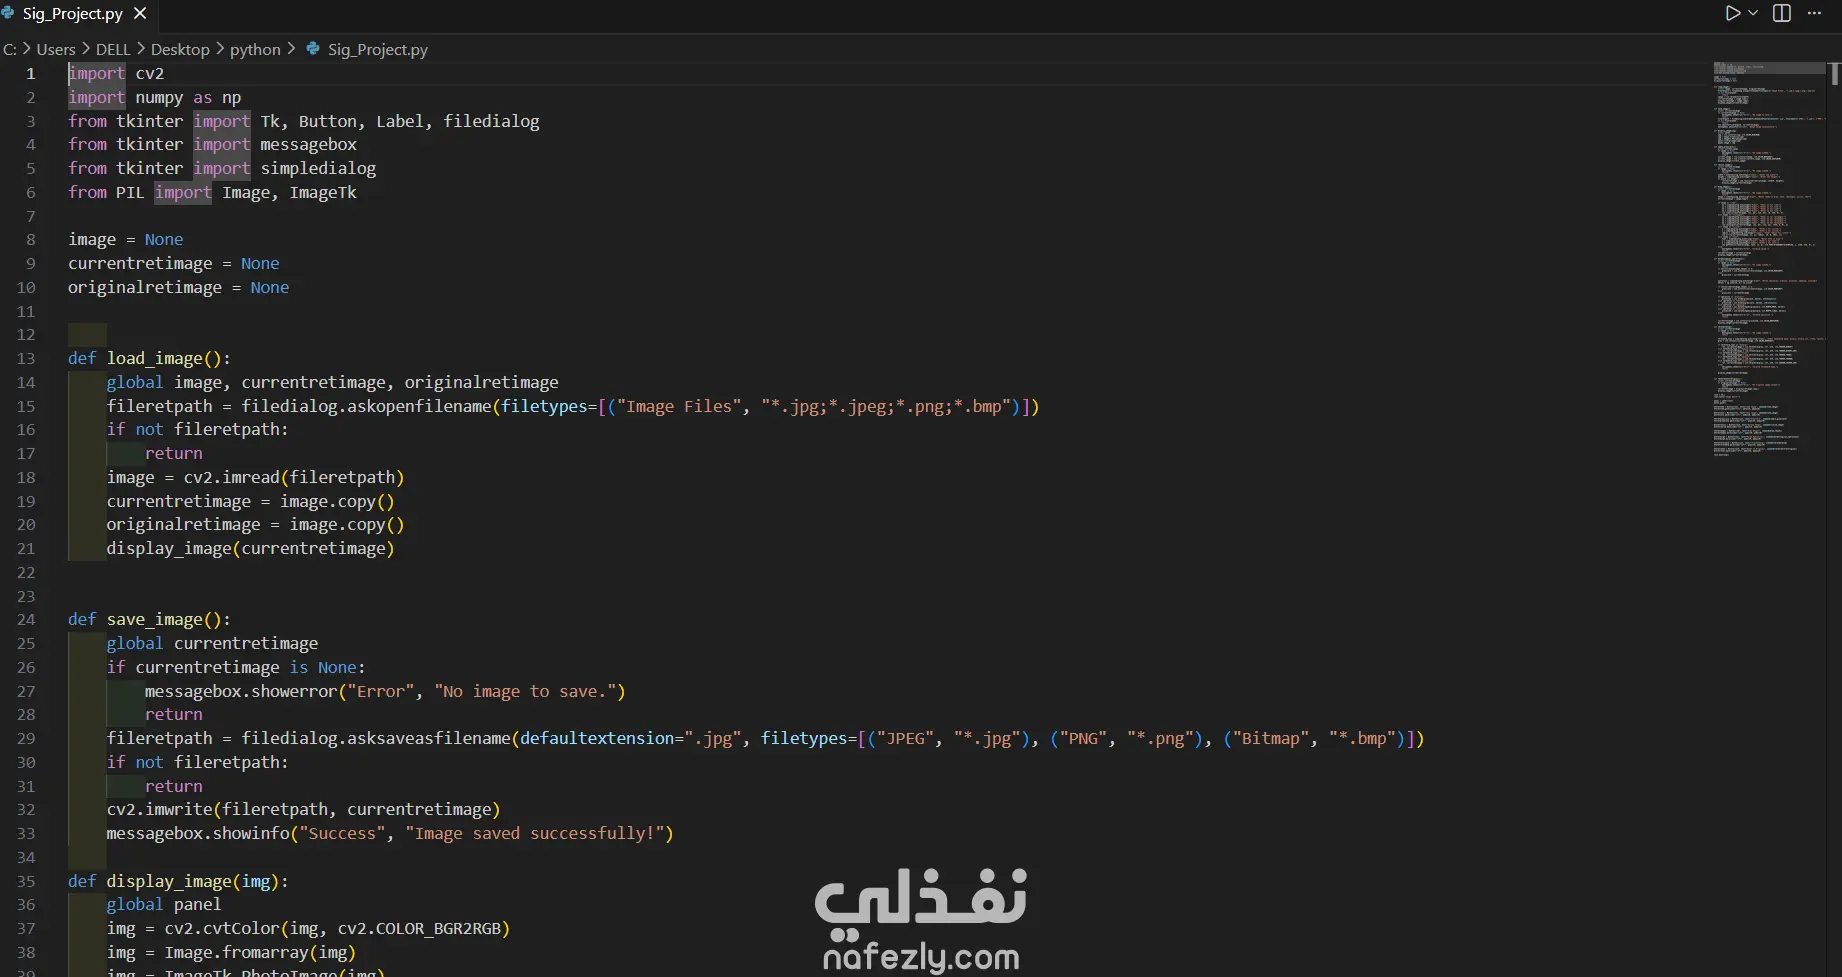This screenshot has width=1842, height=977.
Task: Click the "global panel" line
Action: [164, 904]
